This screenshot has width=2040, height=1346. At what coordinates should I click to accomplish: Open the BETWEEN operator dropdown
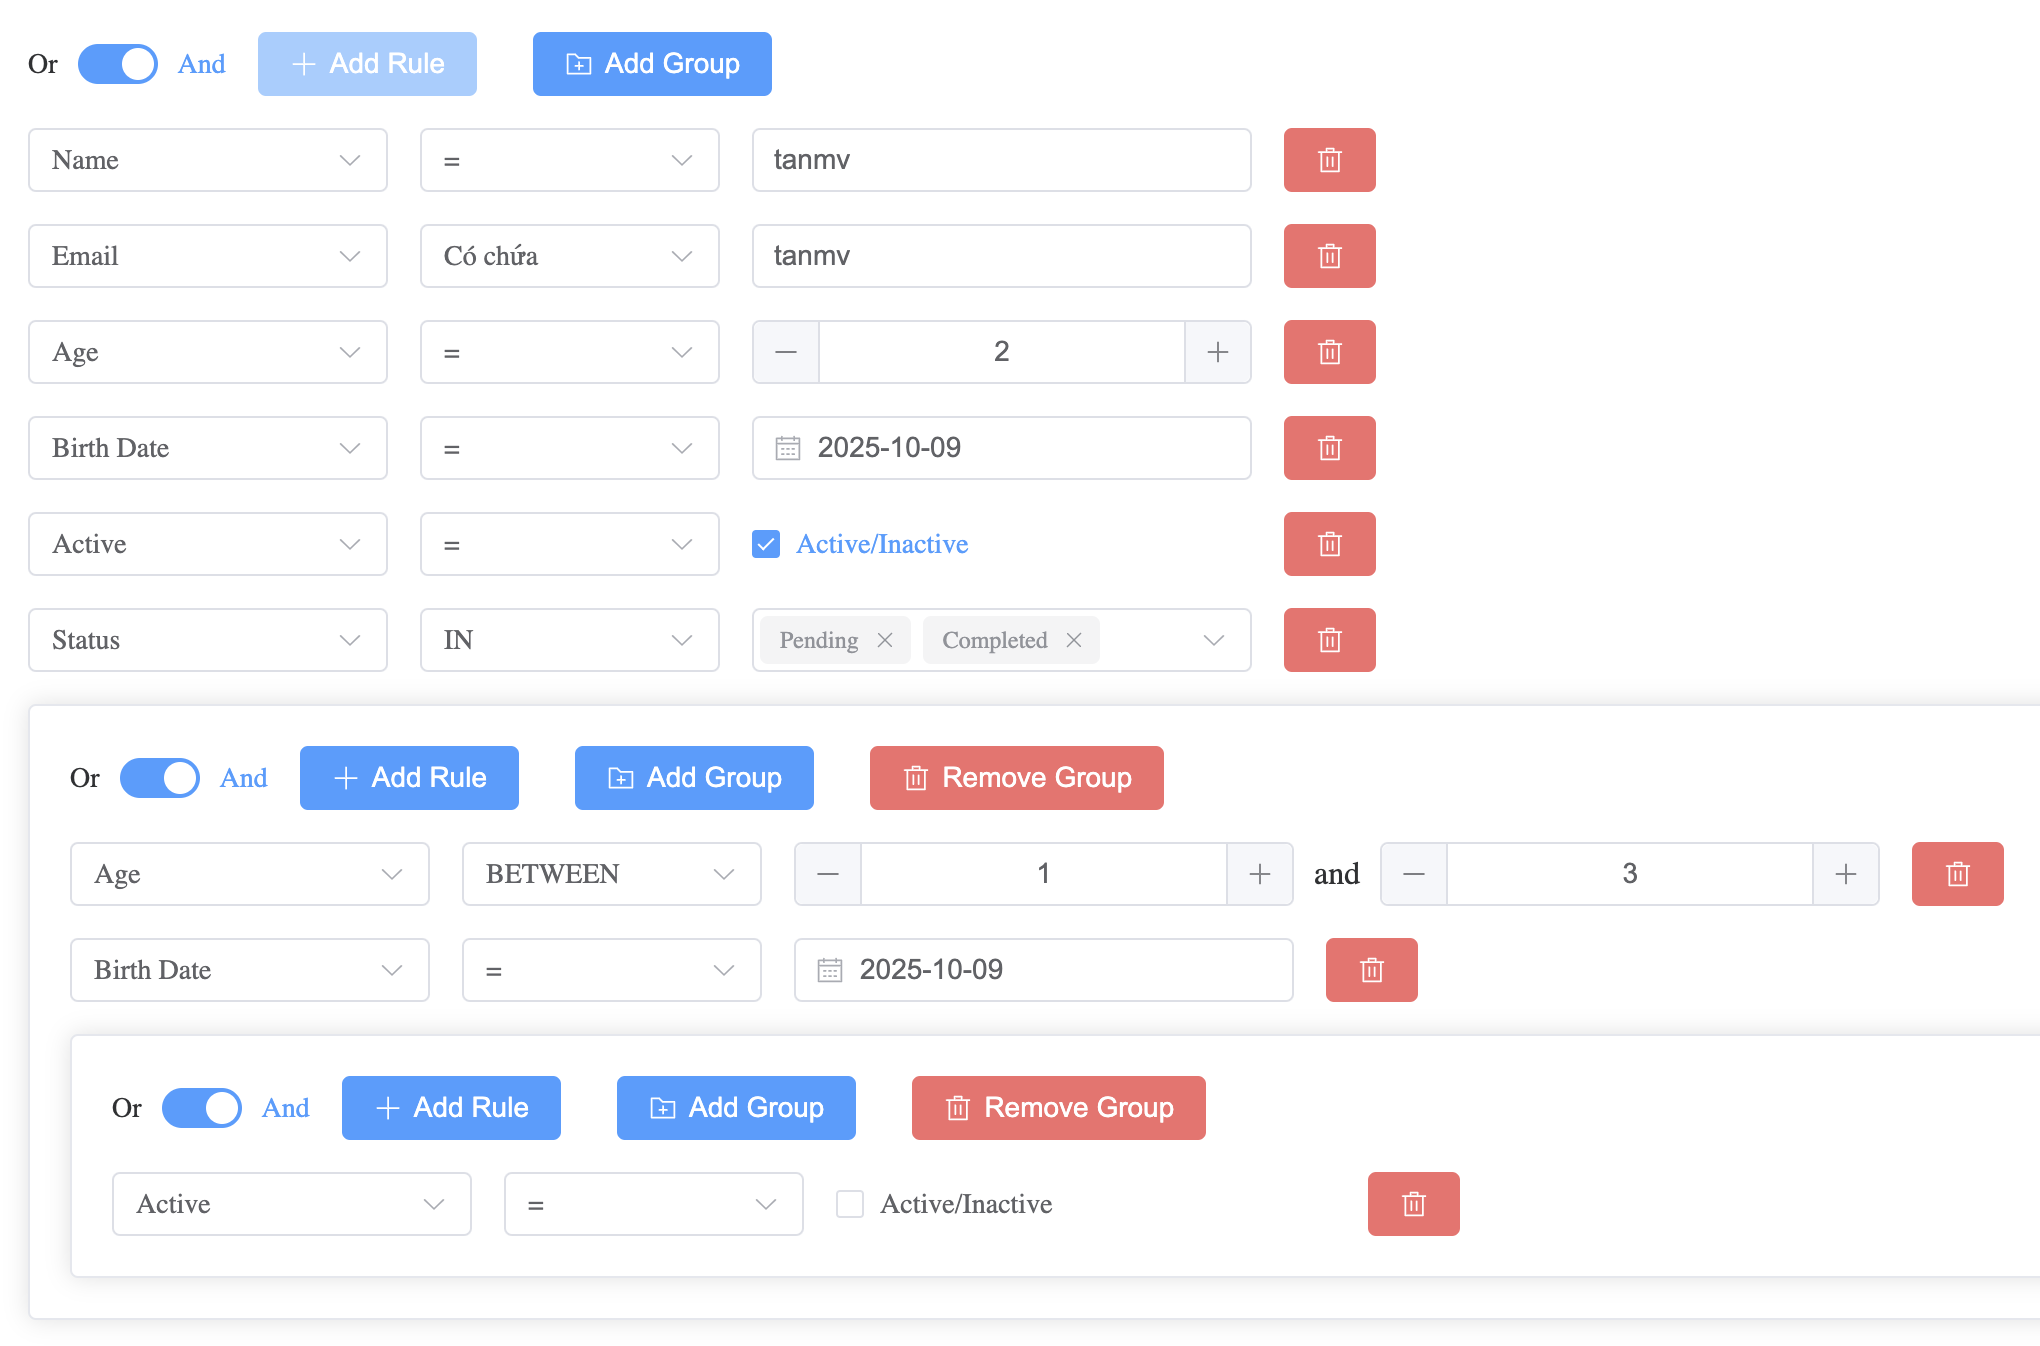point(612,874)
